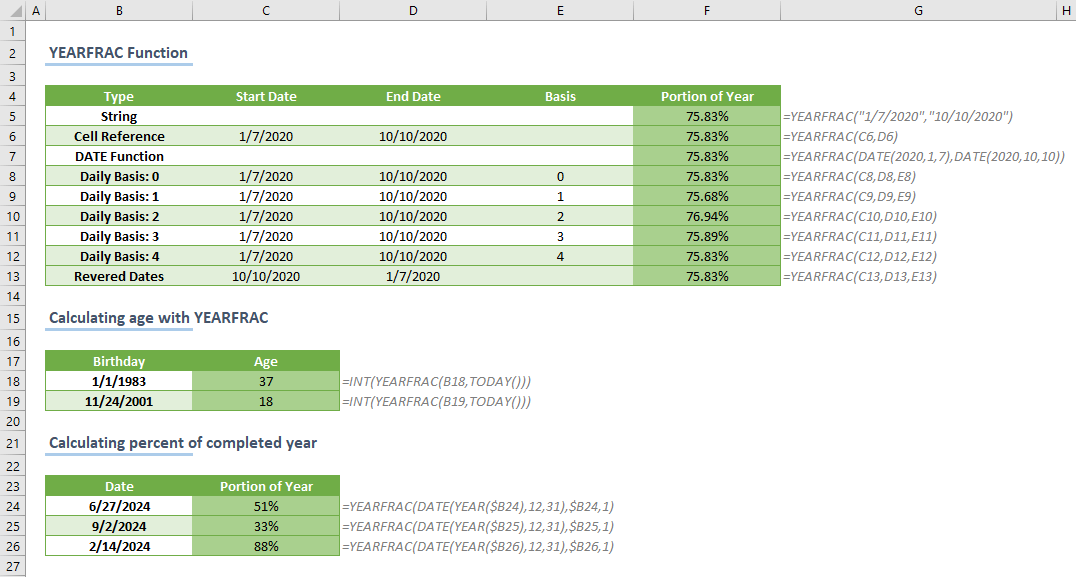Select column F header

707,11
